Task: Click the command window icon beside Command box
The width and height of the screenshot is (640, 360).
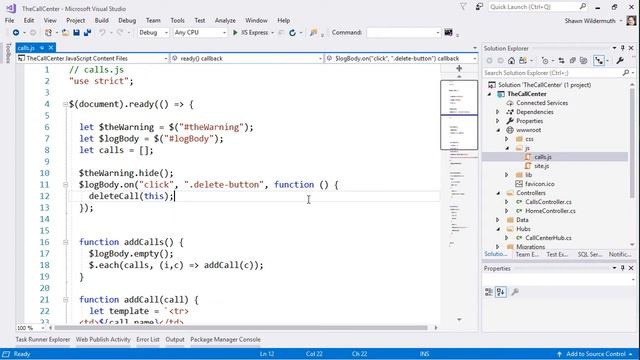Action: coord(448,32)
